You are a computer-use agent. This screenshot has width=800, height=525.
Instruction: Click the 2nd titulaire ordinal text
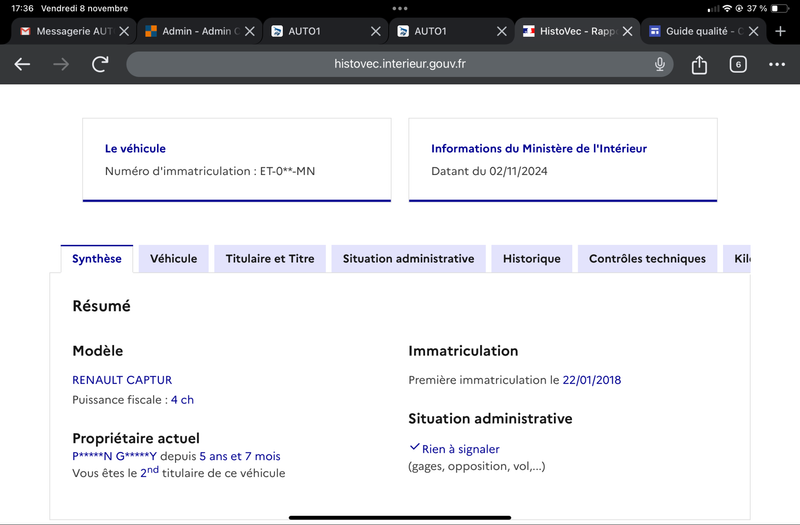[149, 472]
